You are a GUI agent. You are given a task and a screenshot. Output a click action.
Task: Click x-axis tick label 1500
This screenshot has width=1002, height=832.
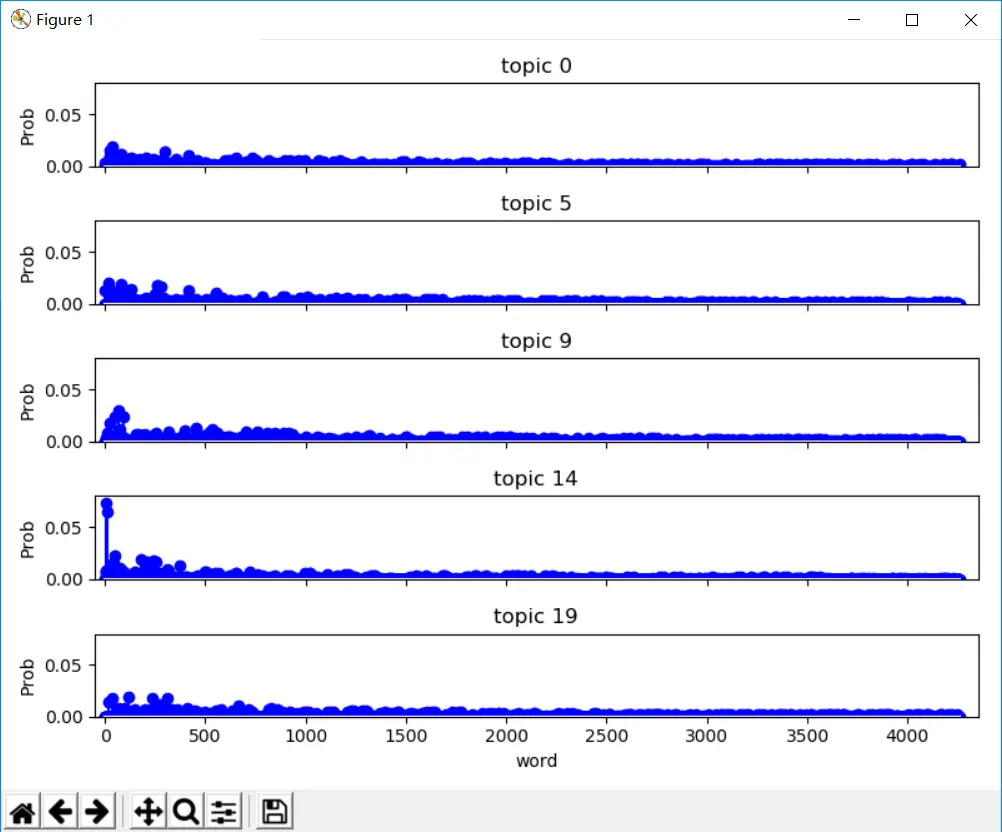pos(406,736)
